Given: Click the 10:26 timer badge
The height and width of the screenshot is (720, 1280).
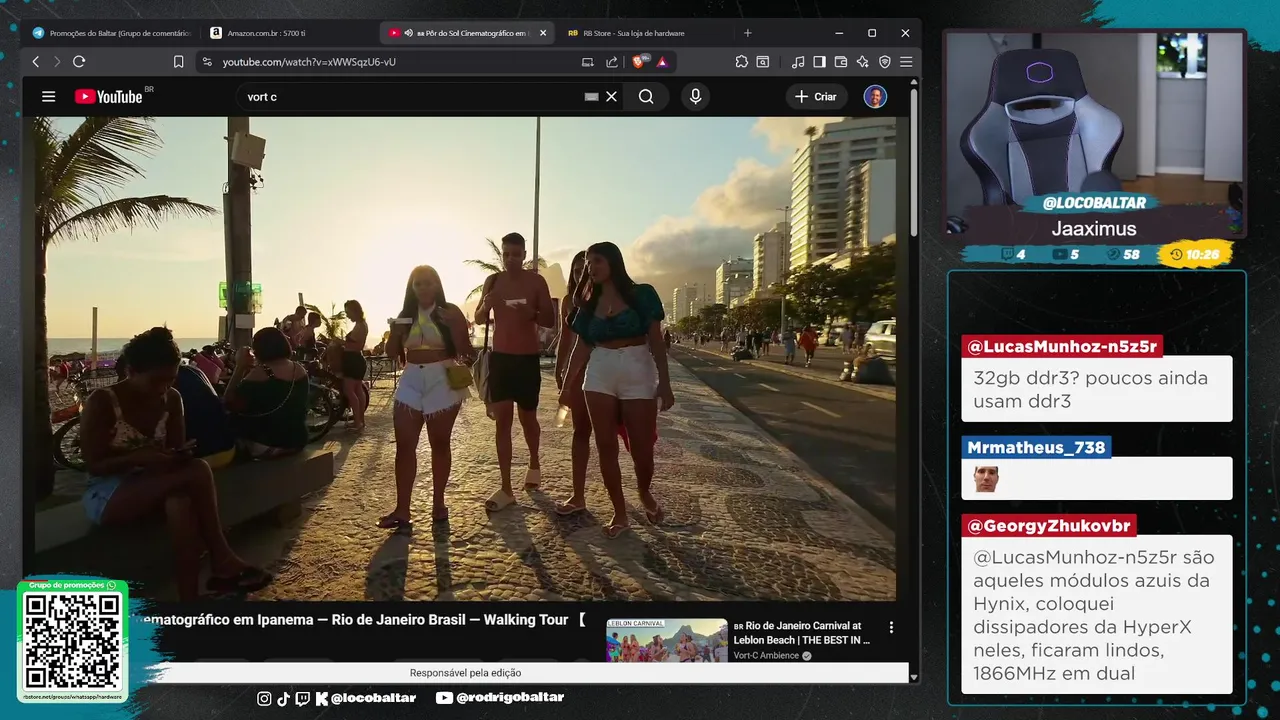Looking at the screenshot, I should 1194,254.
